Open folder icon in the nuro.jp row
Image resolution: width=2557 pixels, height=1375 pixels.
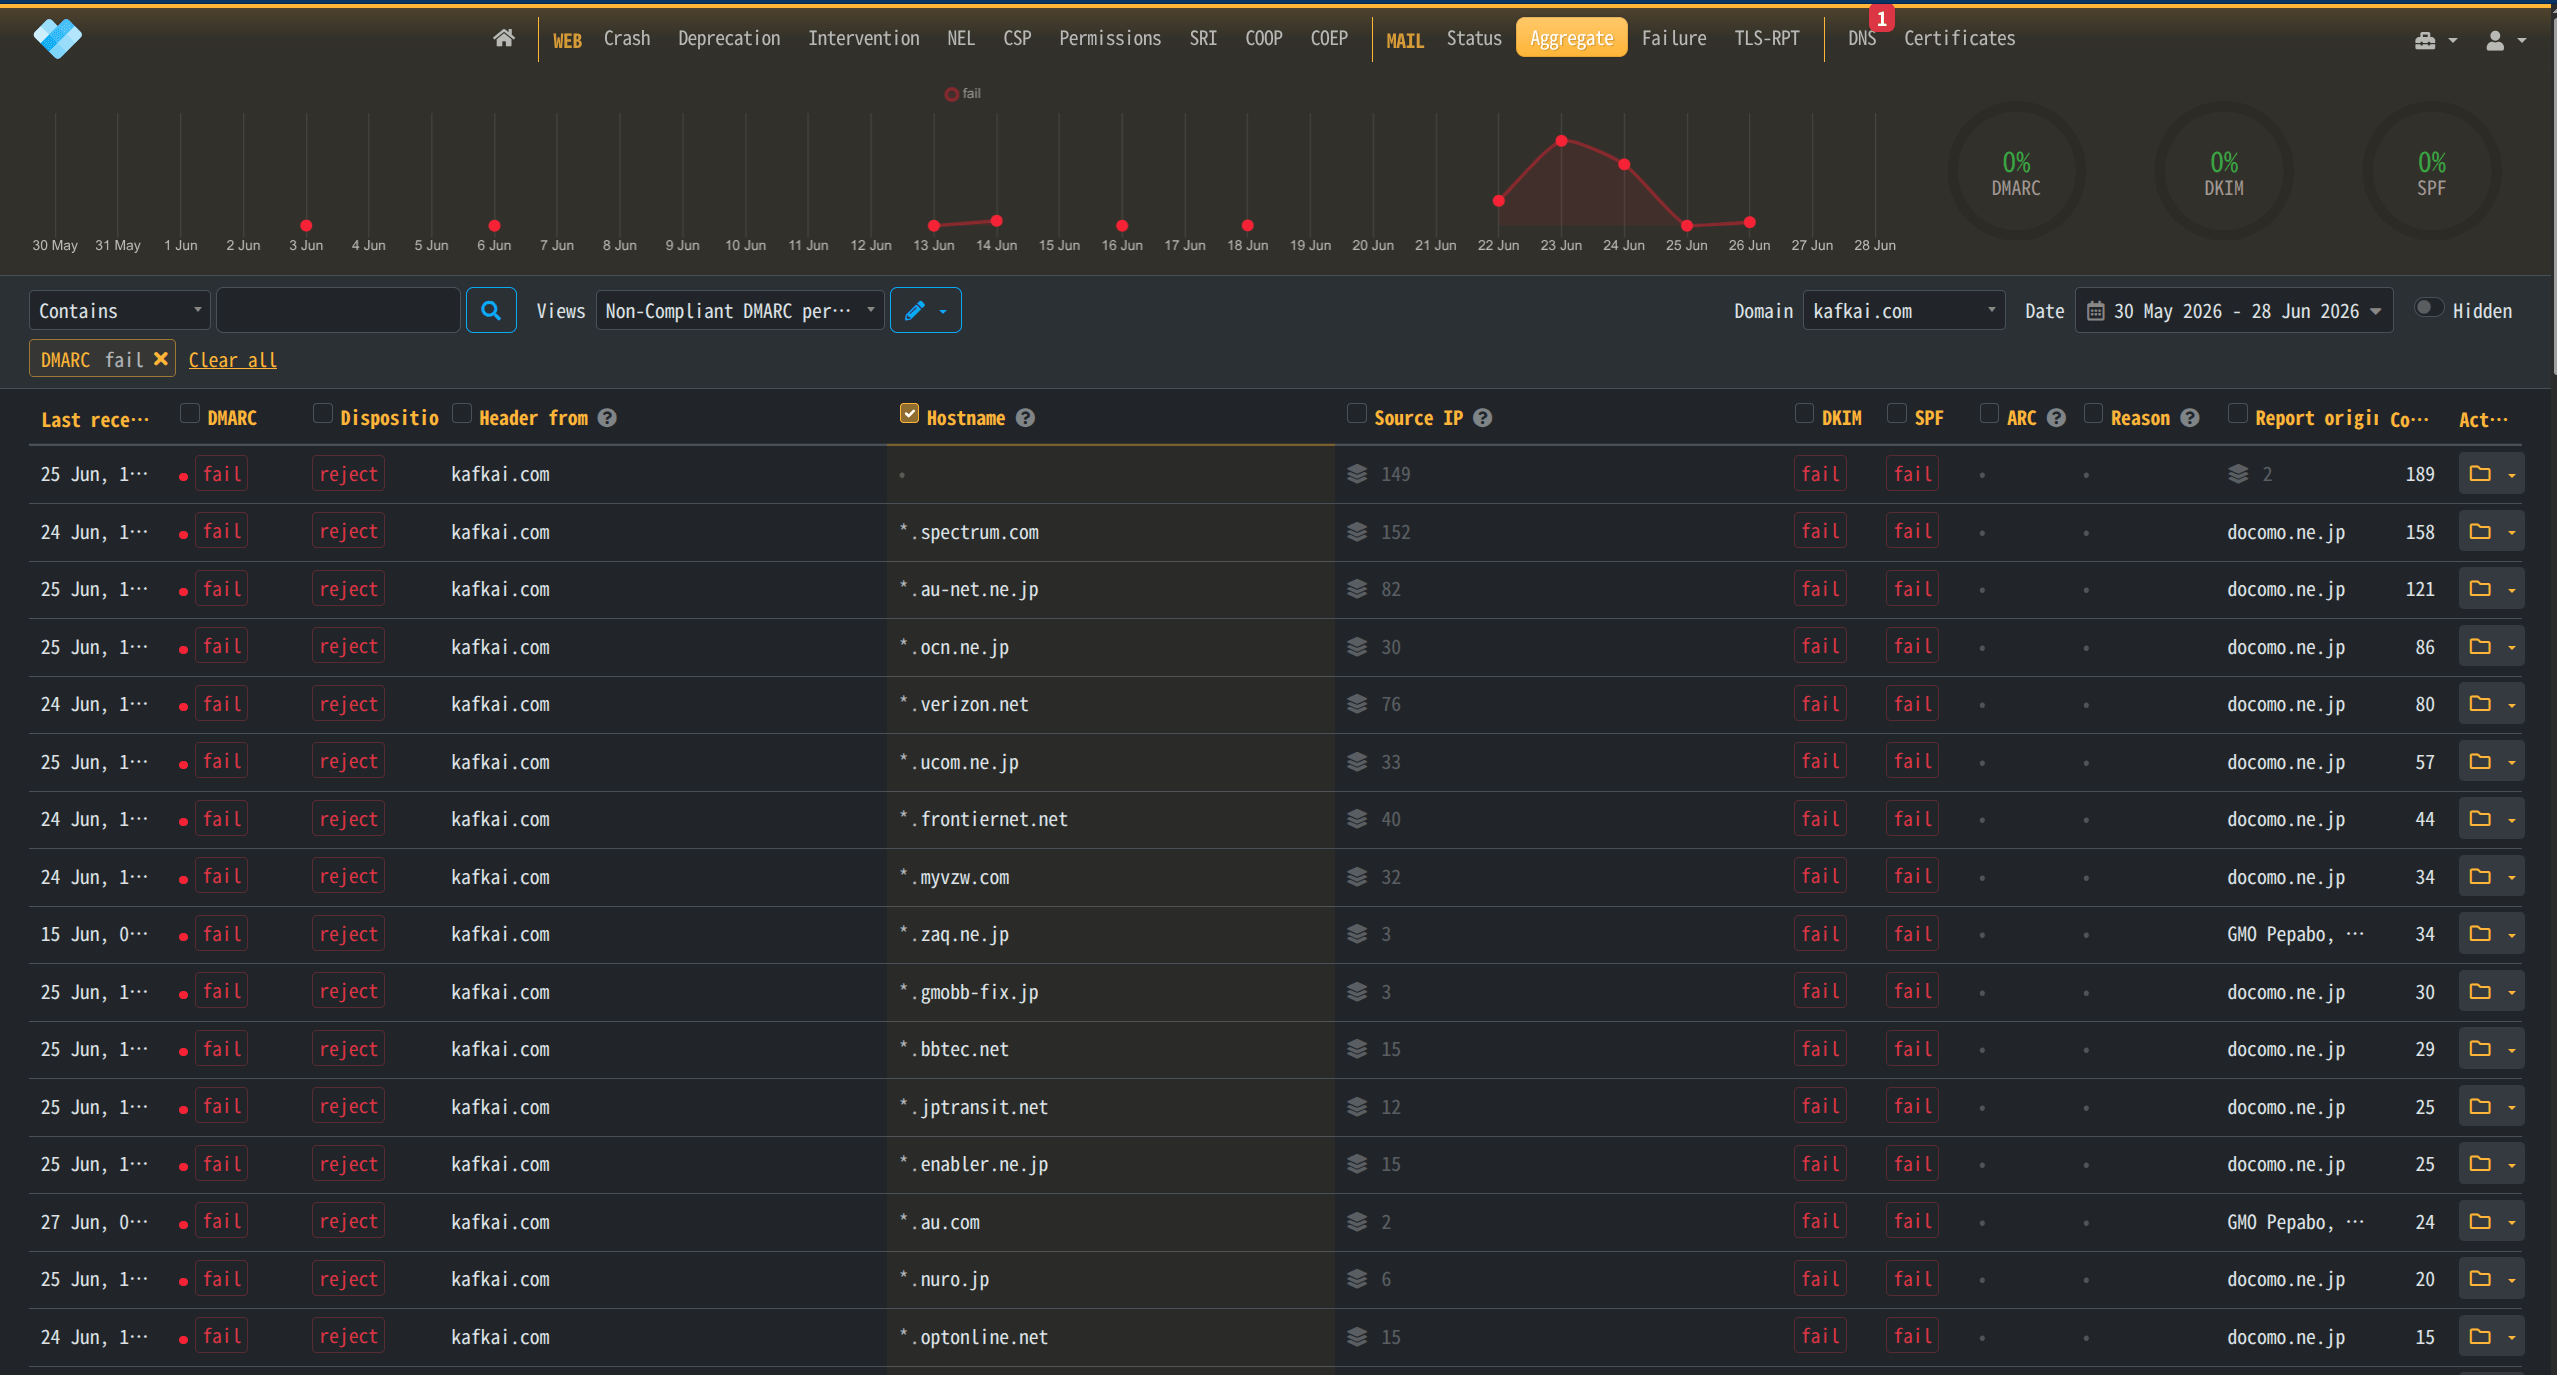(2480, 1279)
